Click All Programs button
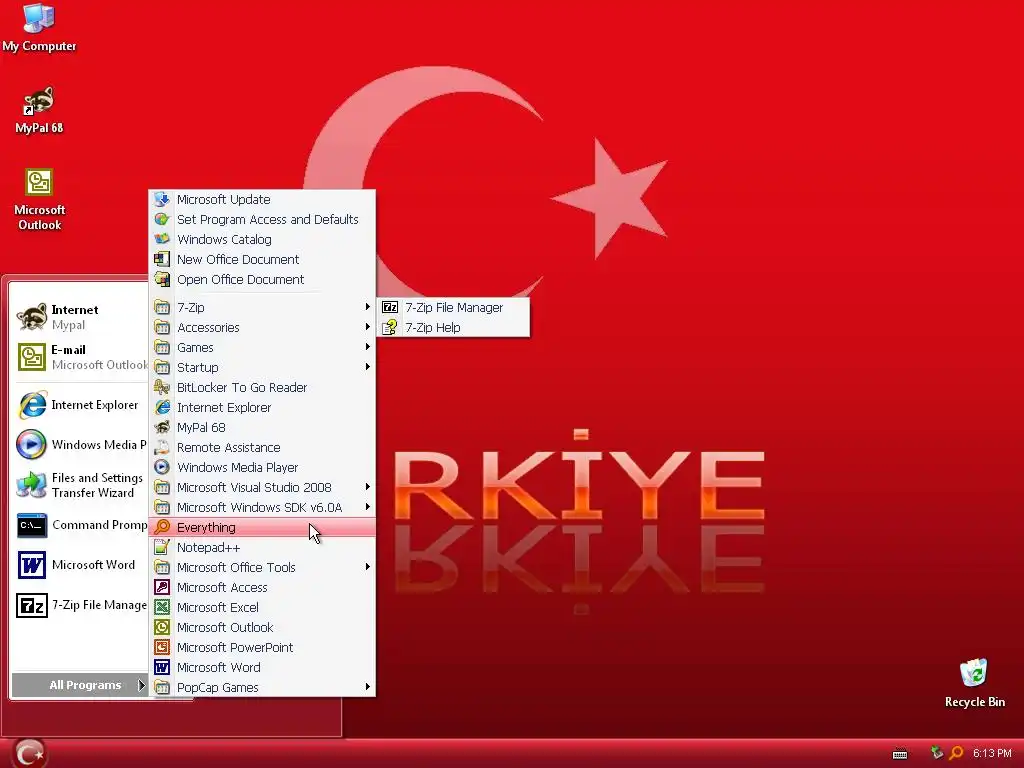1024x768 pixels. [80, 685]
